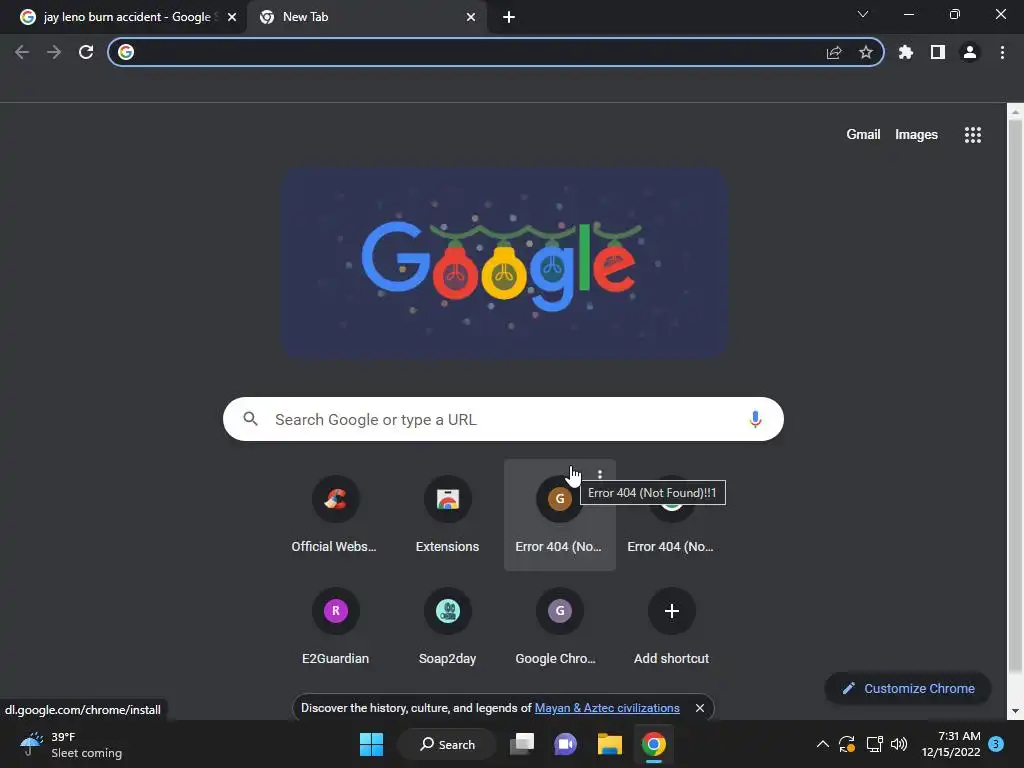
Task: Open Task View on the taskbar
Action: [x=522, y=744]
